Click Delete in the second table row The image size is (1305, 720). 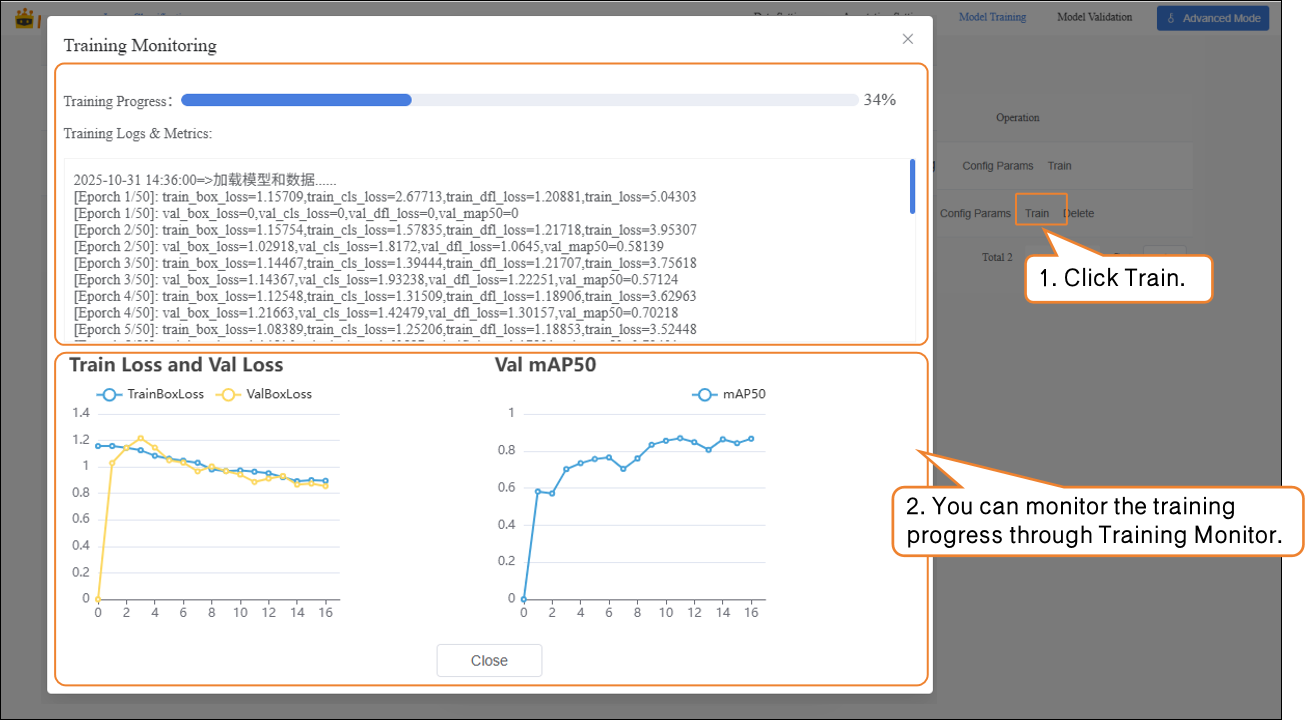coord(1080,213)
